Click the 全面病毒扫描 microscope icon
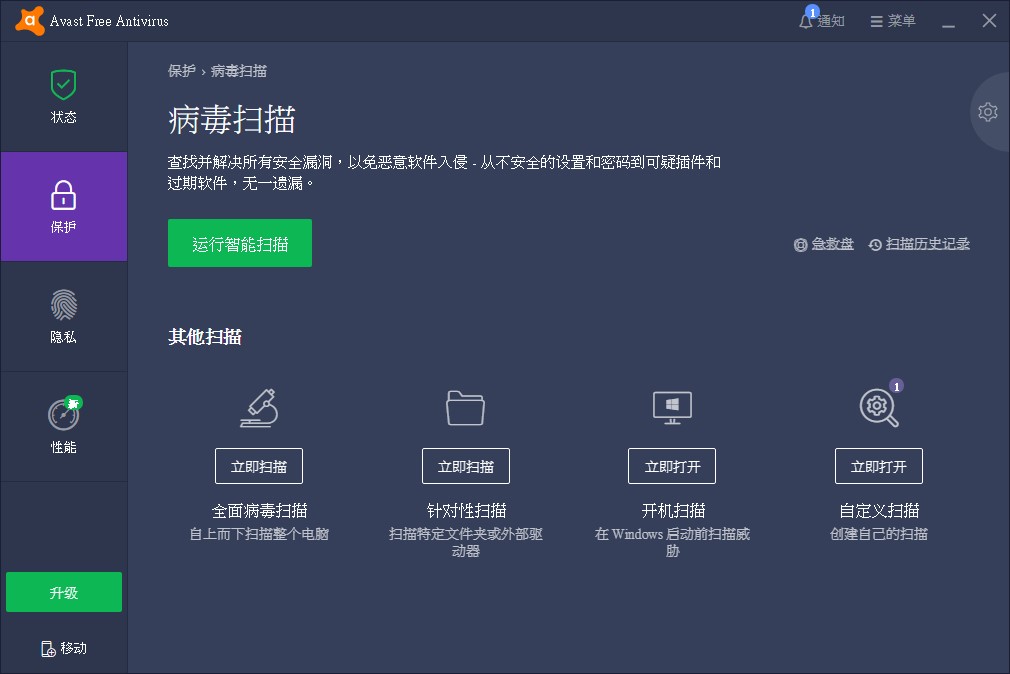The width and height of the screenshot is (1010, 674). (x=258, y=408)
